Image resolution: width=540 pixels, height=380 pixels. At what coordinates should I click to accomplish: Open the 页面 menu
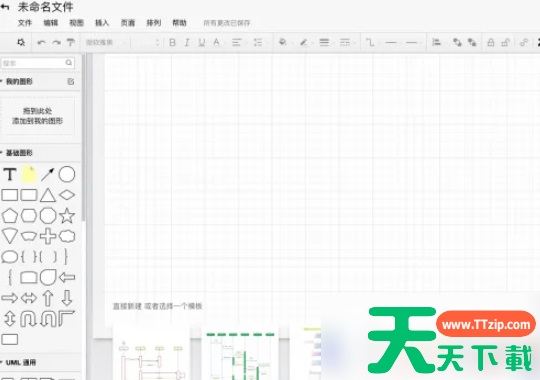(x=128, y=23)
